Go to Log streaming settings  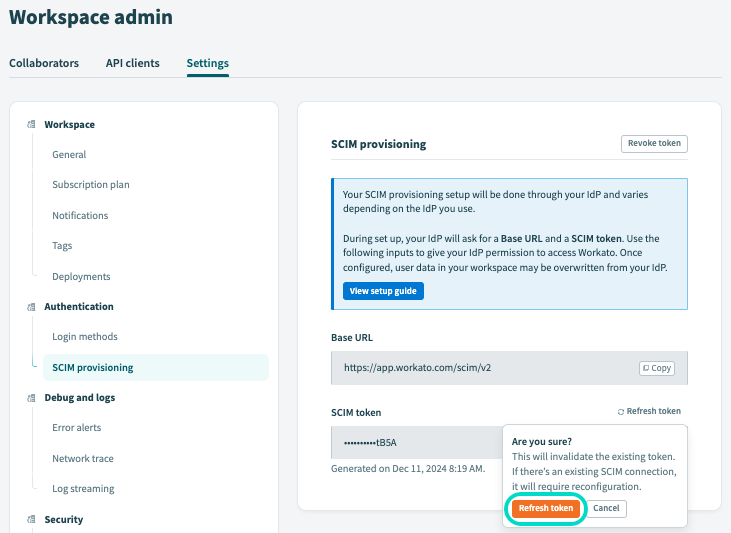[83, 489]
